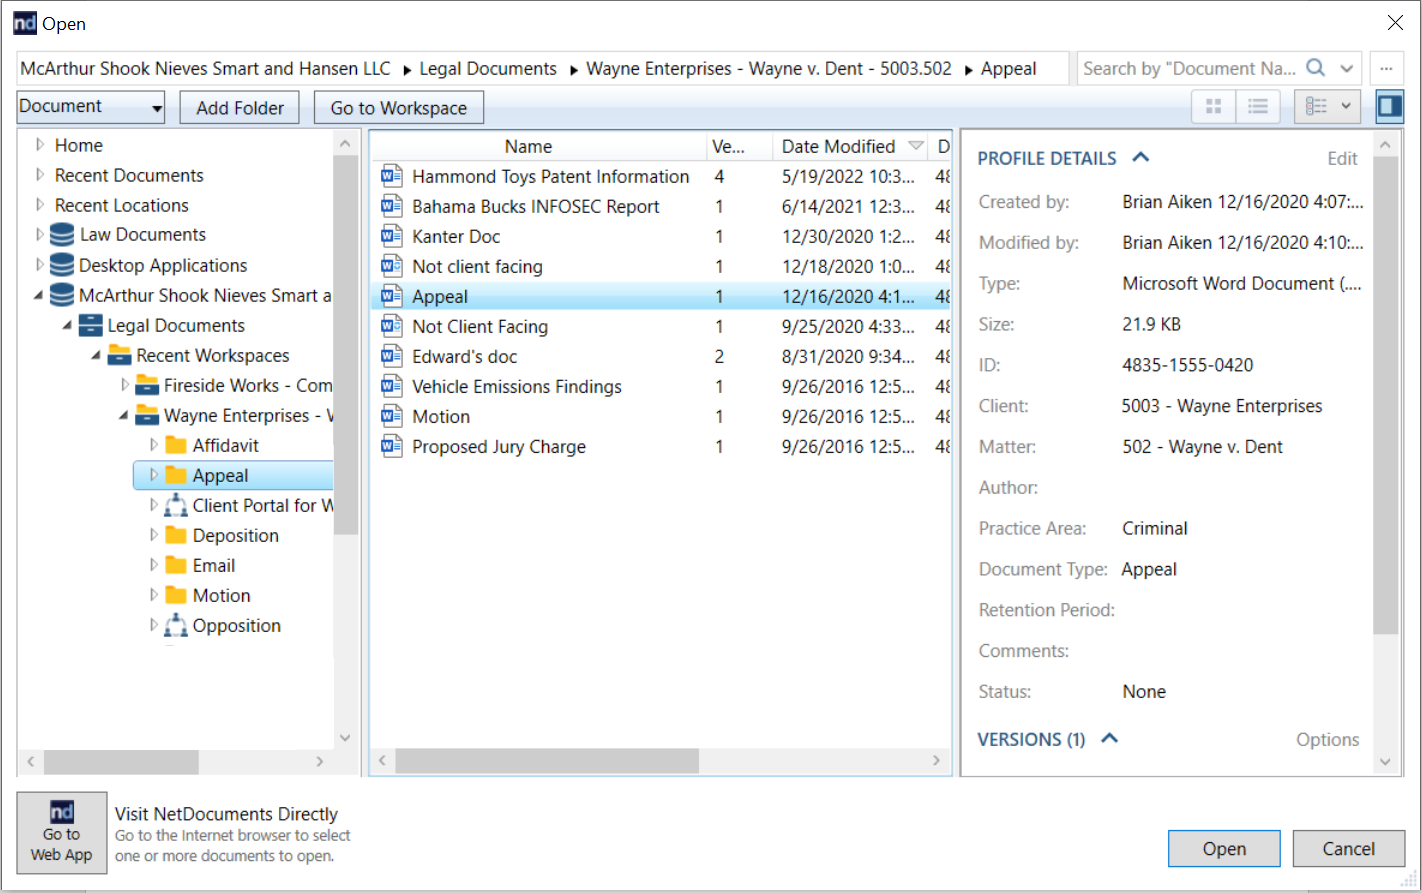Image resolution: width=1422 pixels, height=893 pixels.
Task: Open the ellipsis options menu
Action: 1386,68
